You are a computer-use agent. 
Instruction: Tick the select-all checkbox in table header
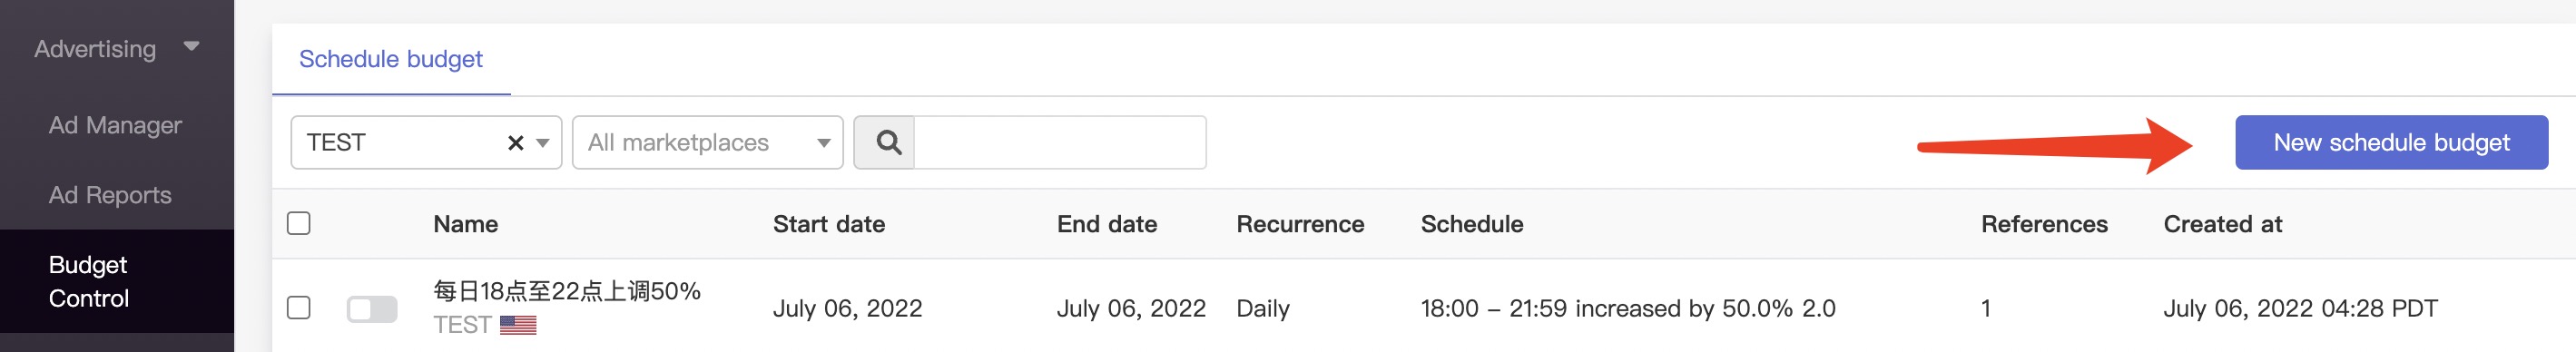299,223
